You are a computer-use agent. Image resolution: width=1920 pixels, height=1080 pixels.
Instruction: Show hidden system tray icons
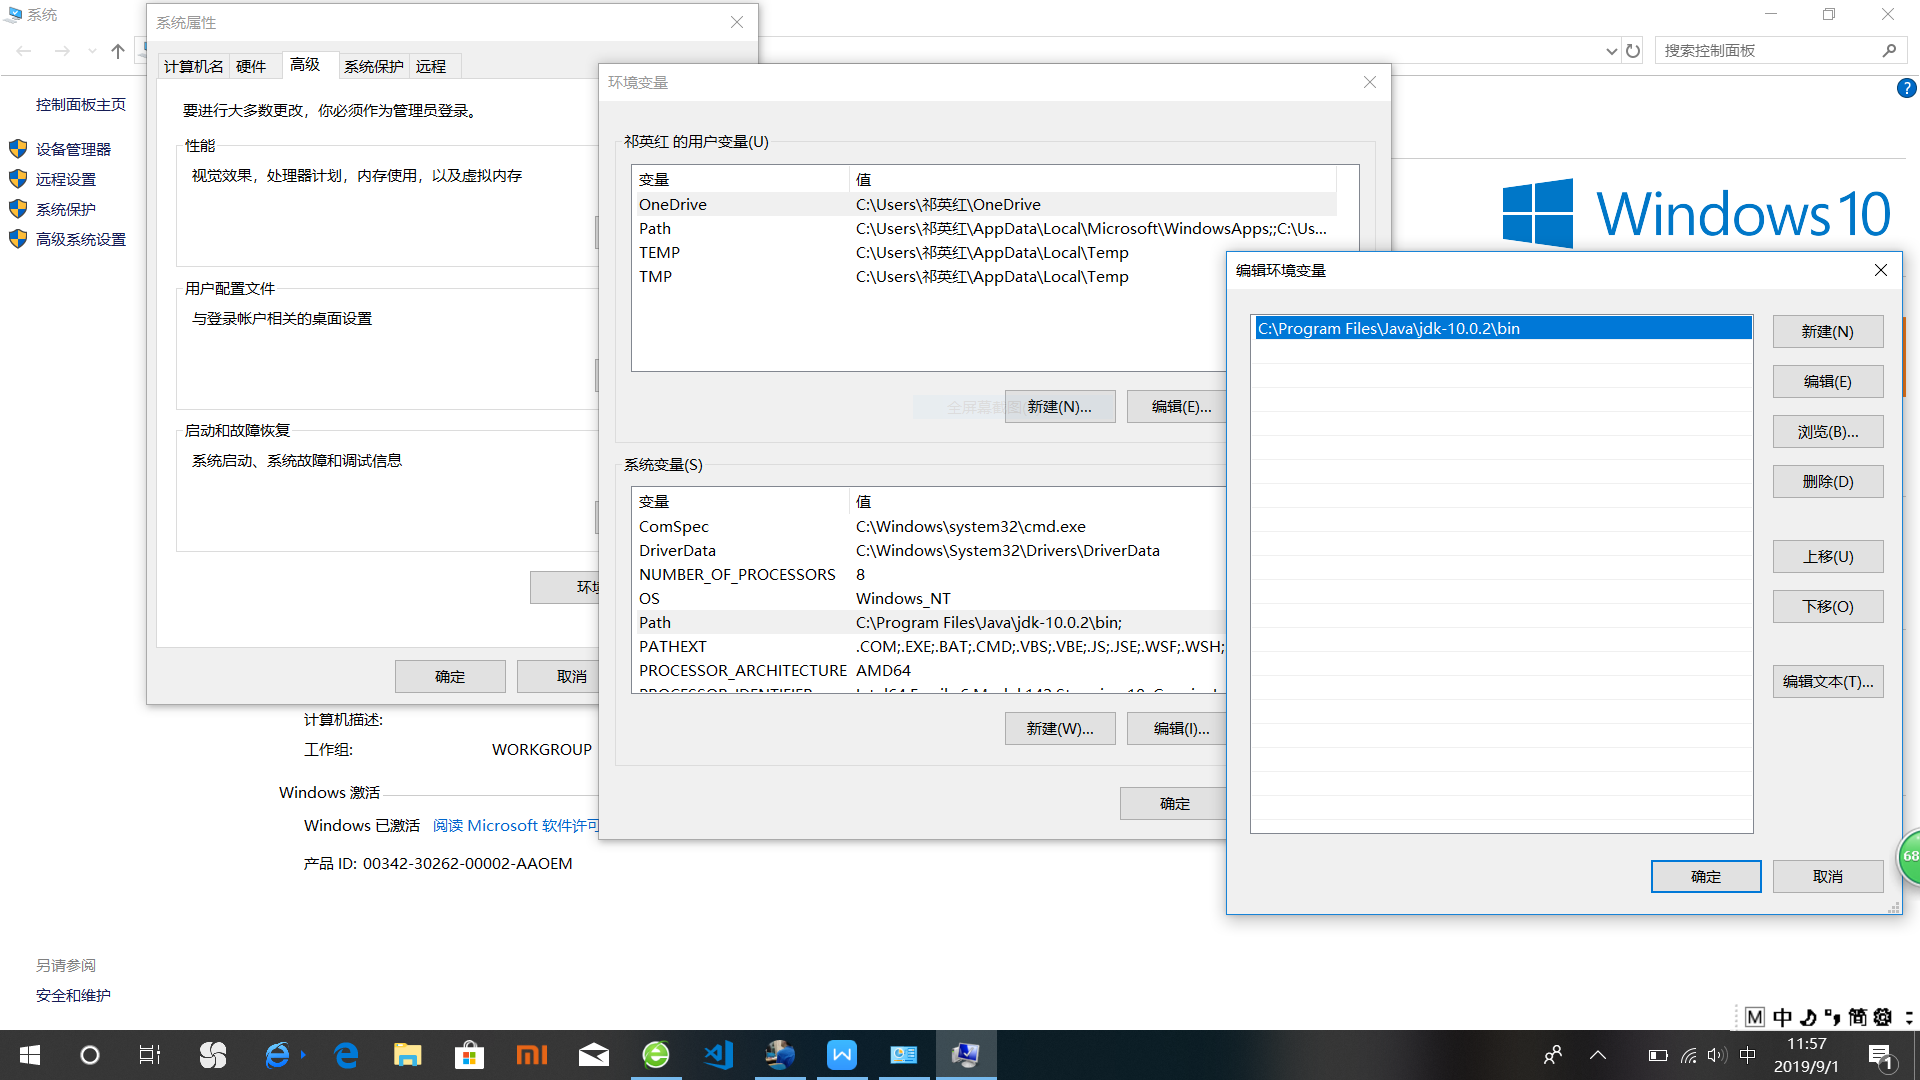click(1598, 1055)
